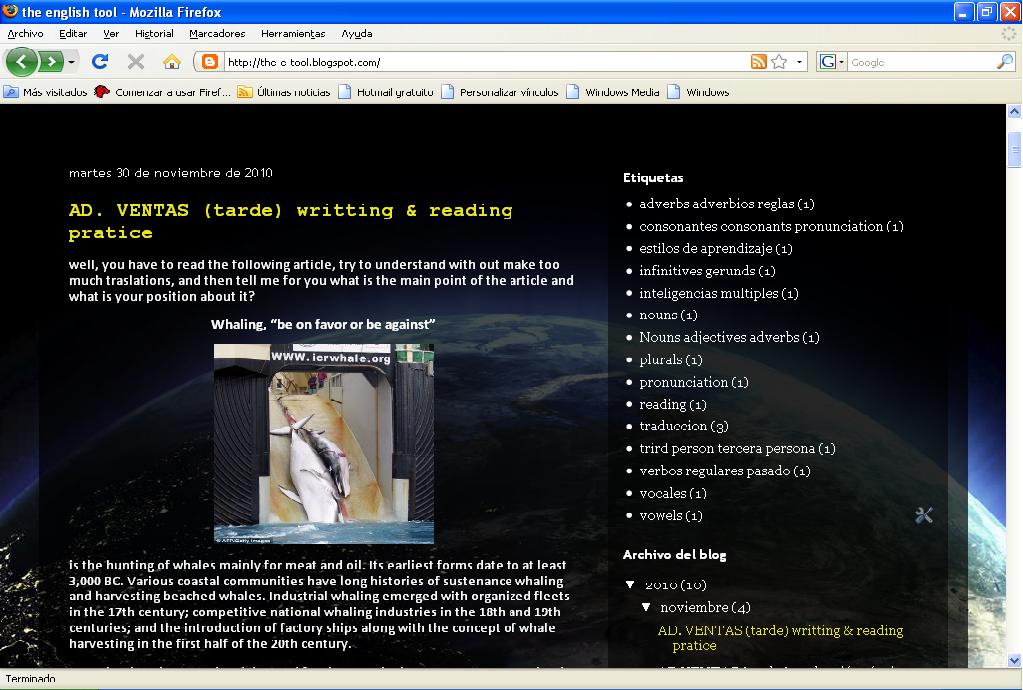Viewport: 1023px width, 690px height.
Task: Open the address bar history dropdown arrow
Action: click(799, 63)
